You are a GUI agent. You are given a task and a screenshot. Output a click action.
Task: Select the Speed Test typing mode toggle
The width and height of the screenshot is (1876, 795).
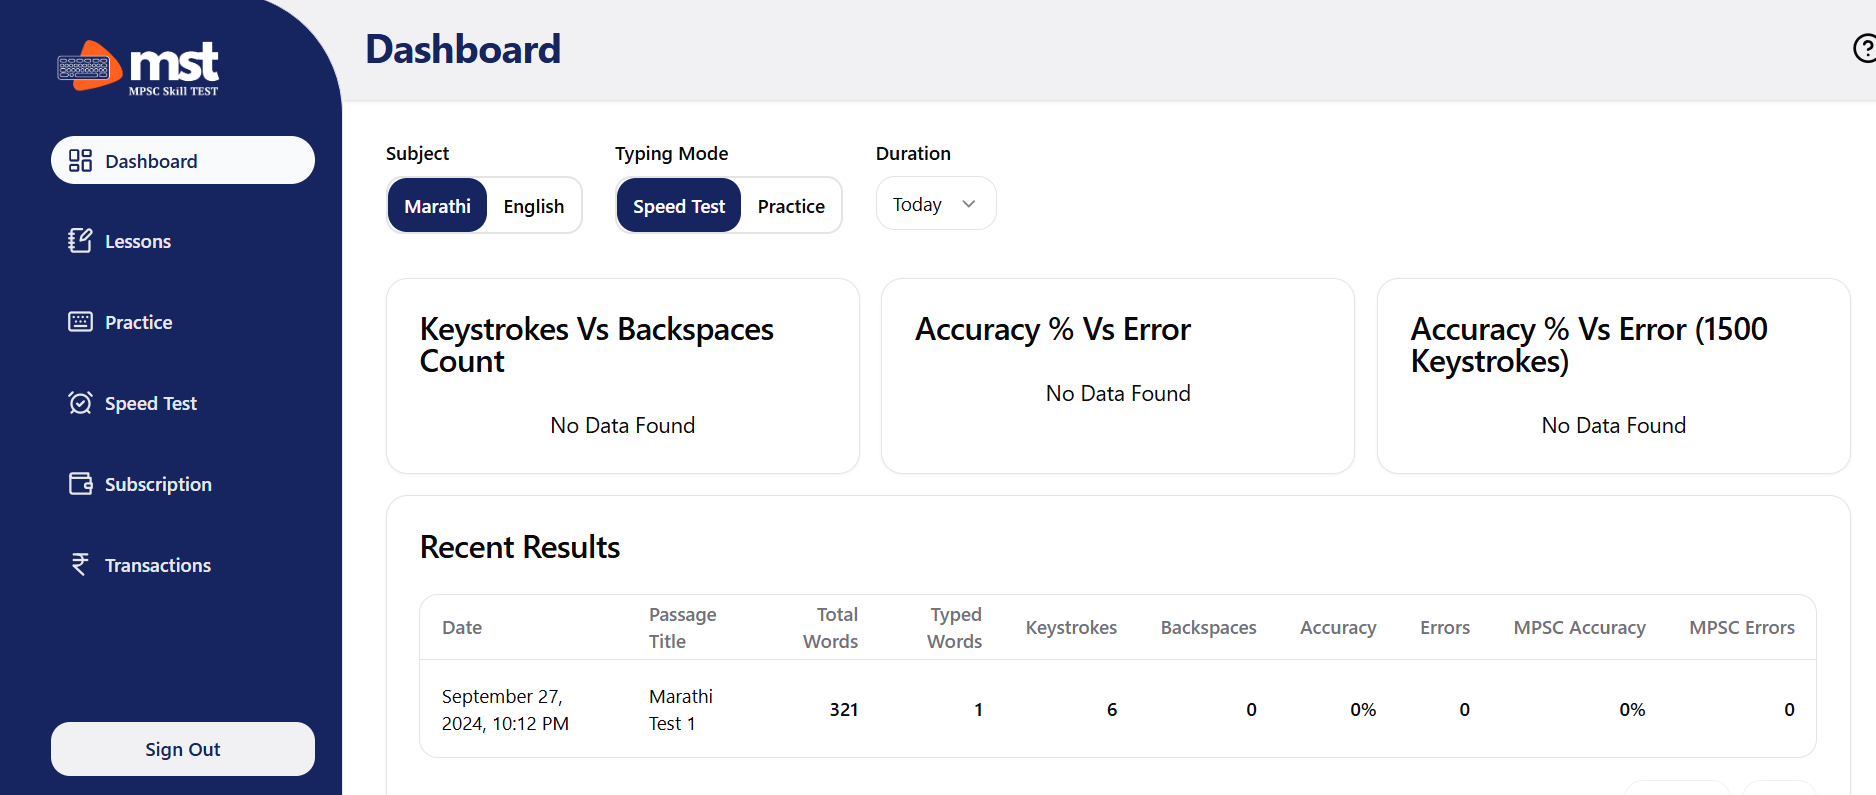coord(679,206)
